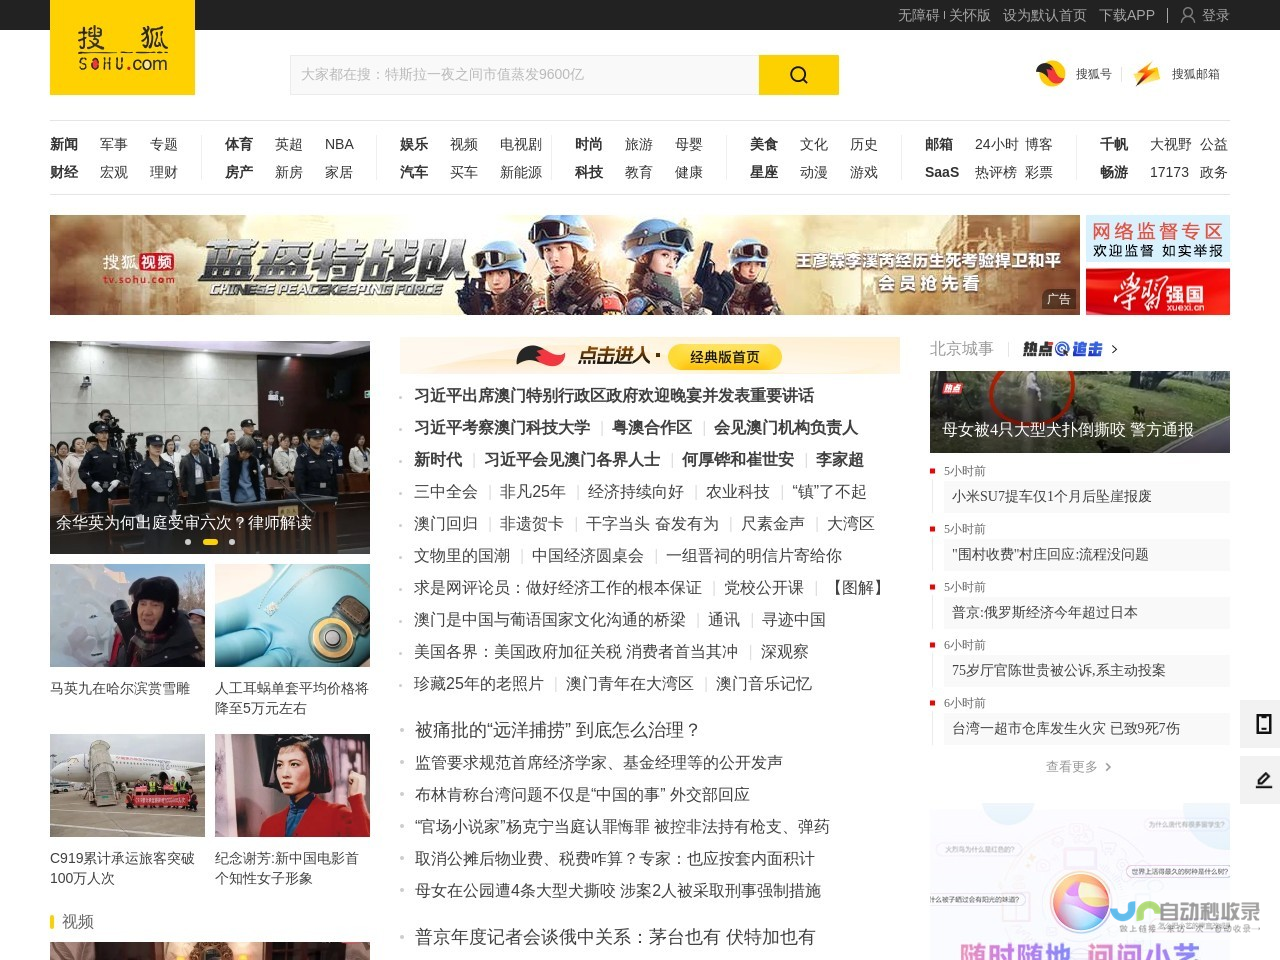1280x960 pixels.
Task: Go to NBA section
Action: click(x=339, y=144)
